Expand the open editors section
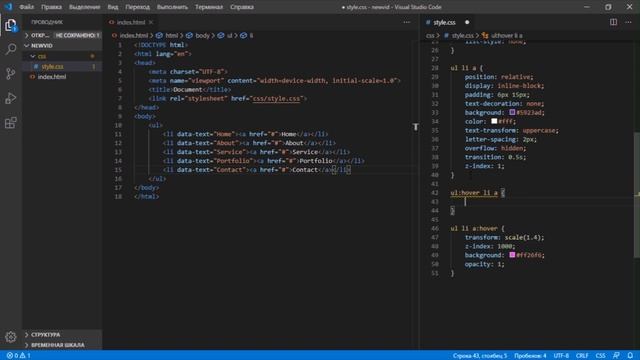Image resolution: width=640 pixels, height=360 pixels. point(62,36)
